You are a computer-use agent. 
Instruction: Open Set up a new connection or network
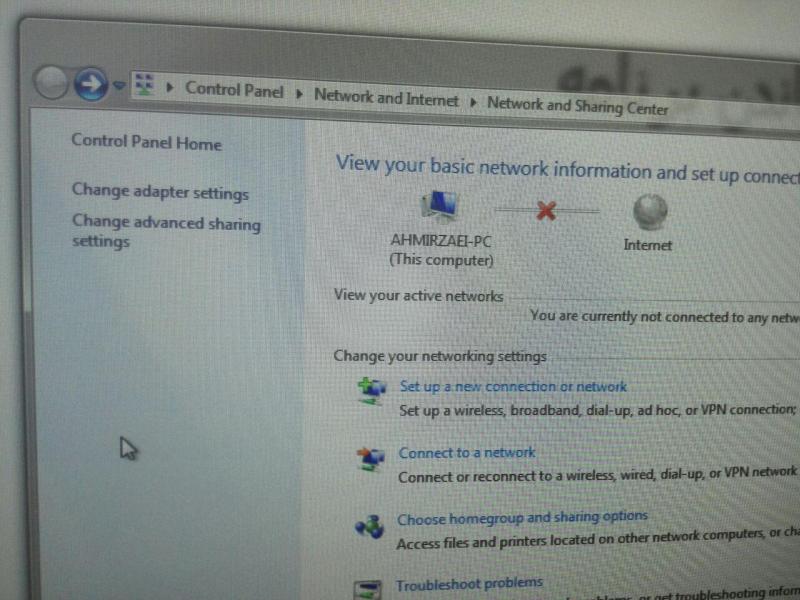(513, 386)
